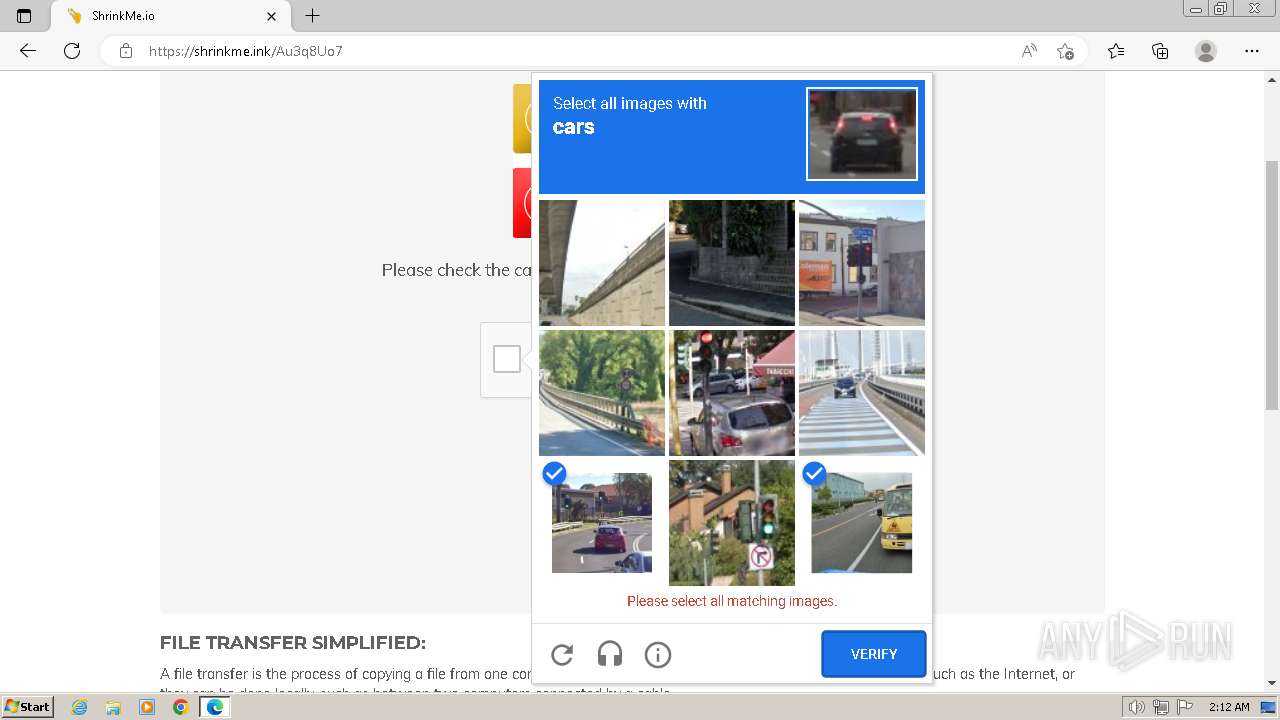The height and width of the screenshot is (720, 1280).
Task: View site information lock icon
Action: 126,51
